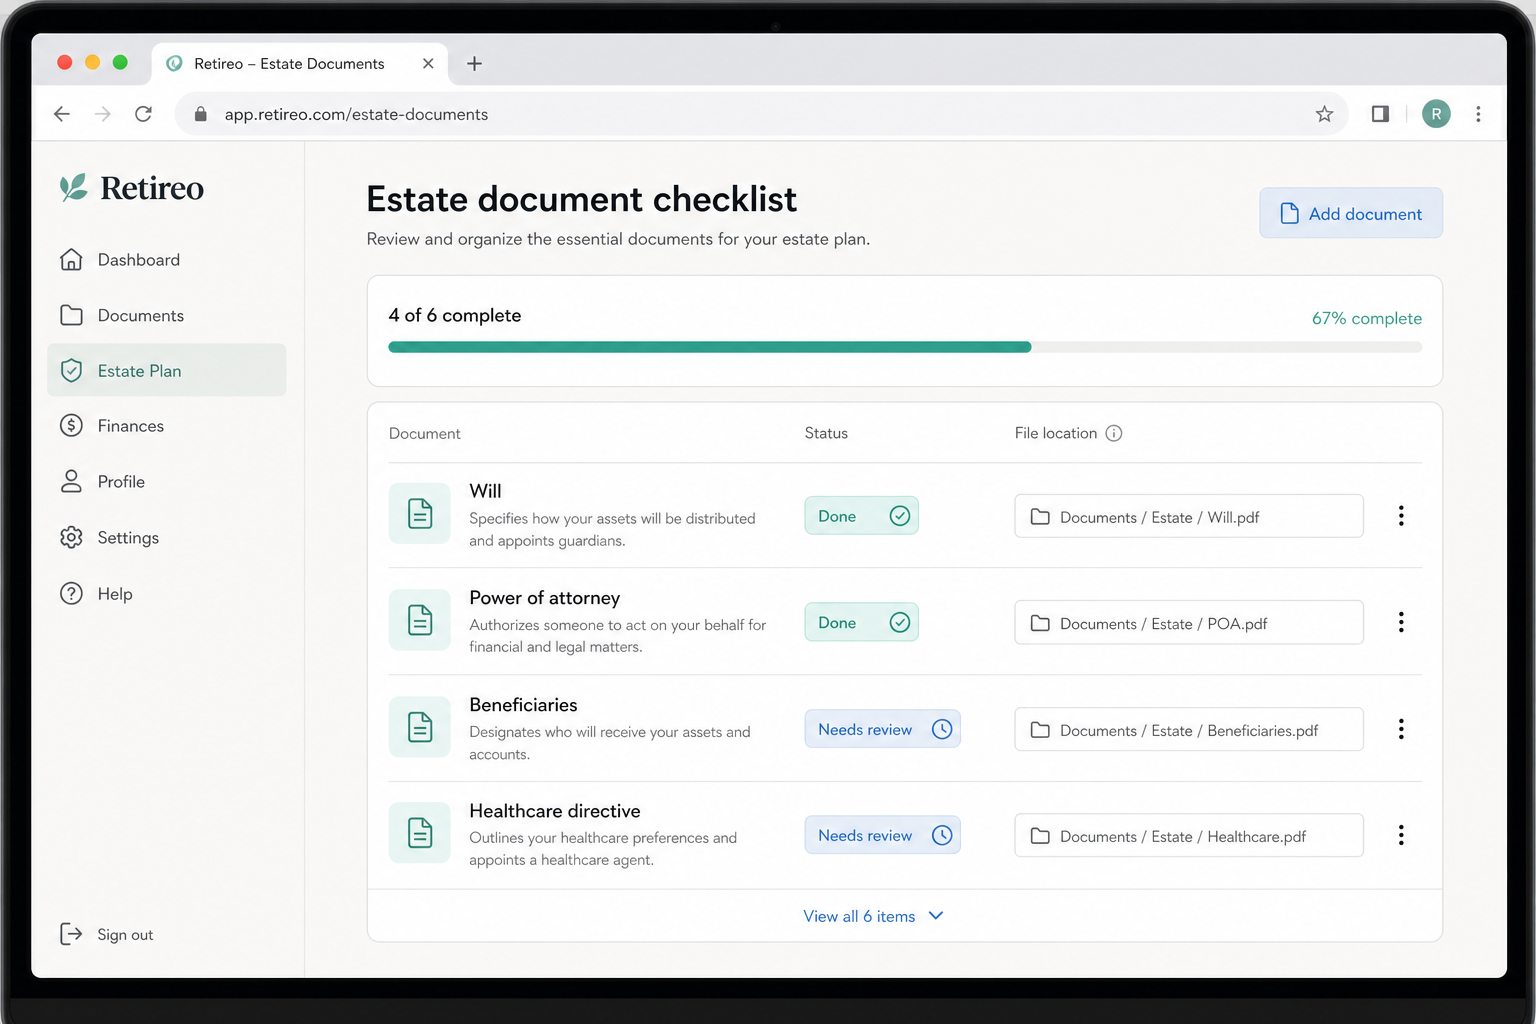The height and width of the screenshot is (1024, 1536).
Task: Reload the page
Action: [144, 114]
